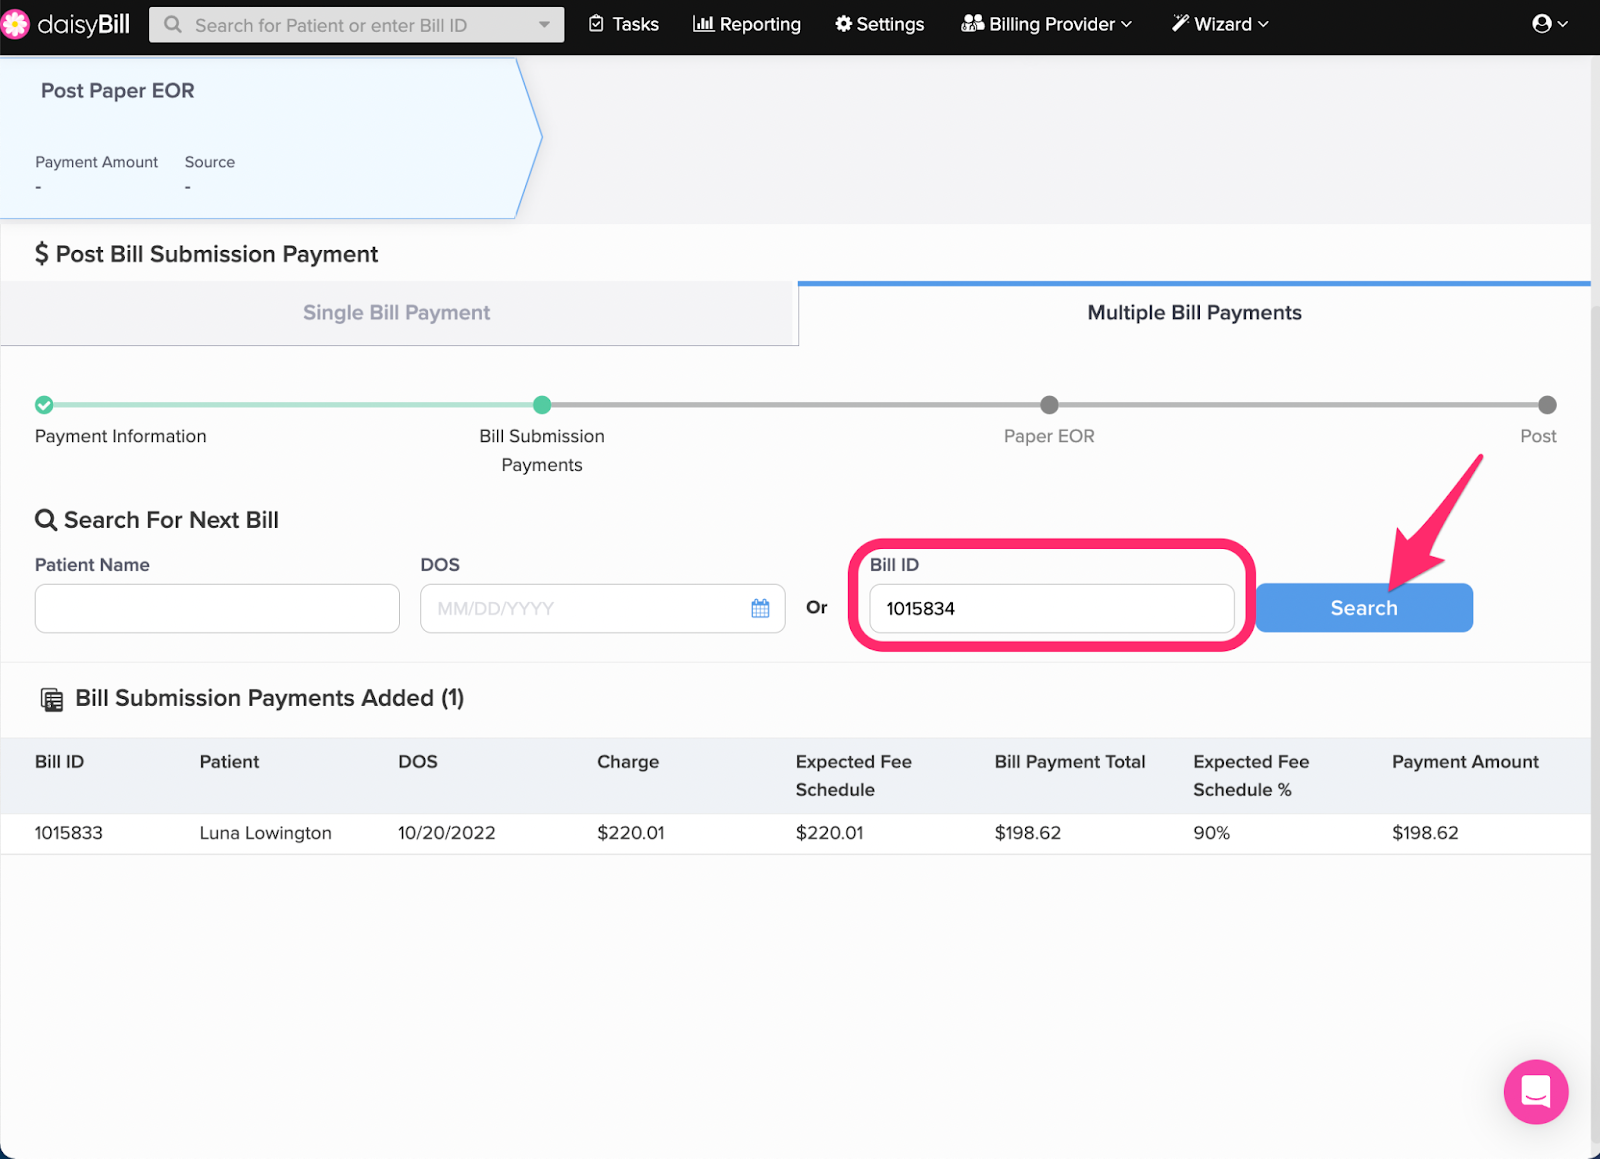1600x1159 pixels.
Task: Open the Tasks menu item
Action: (624, 24)
